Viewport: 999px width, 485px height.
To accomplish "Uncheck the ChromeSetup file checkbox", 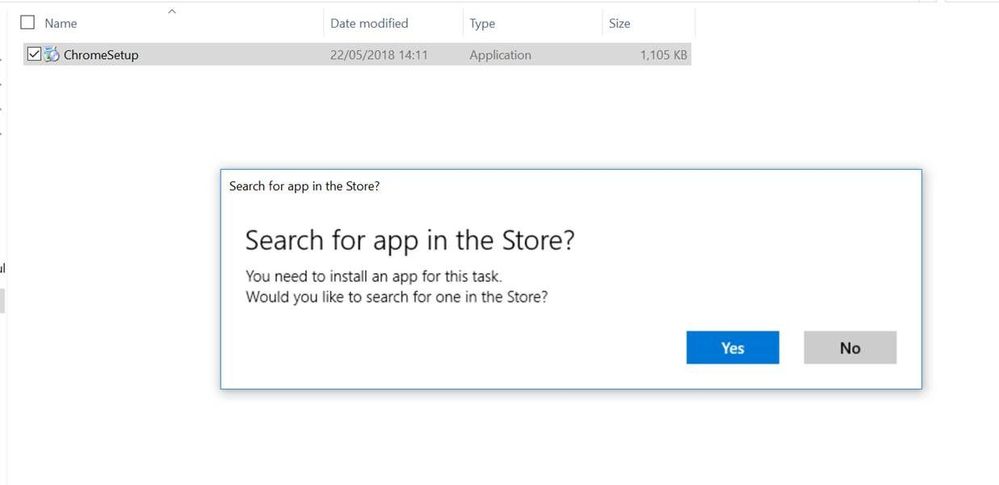I will click(34, 55).
